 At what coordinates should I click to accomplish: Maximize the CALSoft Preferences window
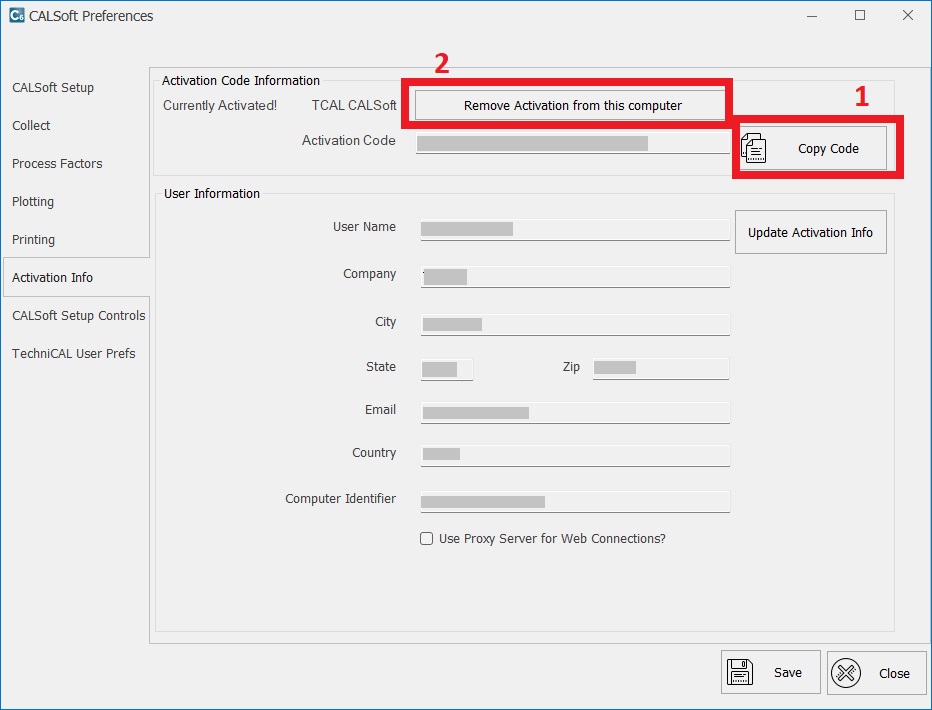coord(859,15)
